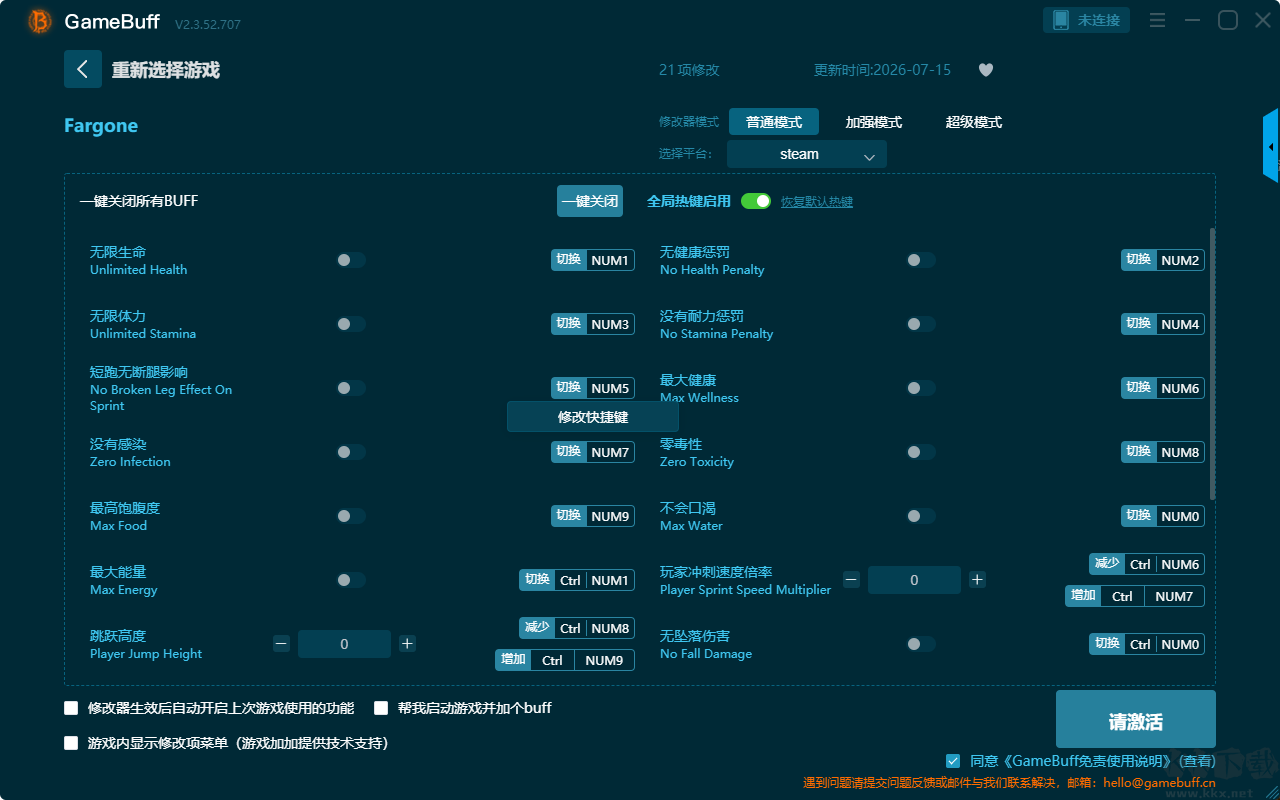
Task: Select 修改快捷键 context menu item
Action: point(593,417)
